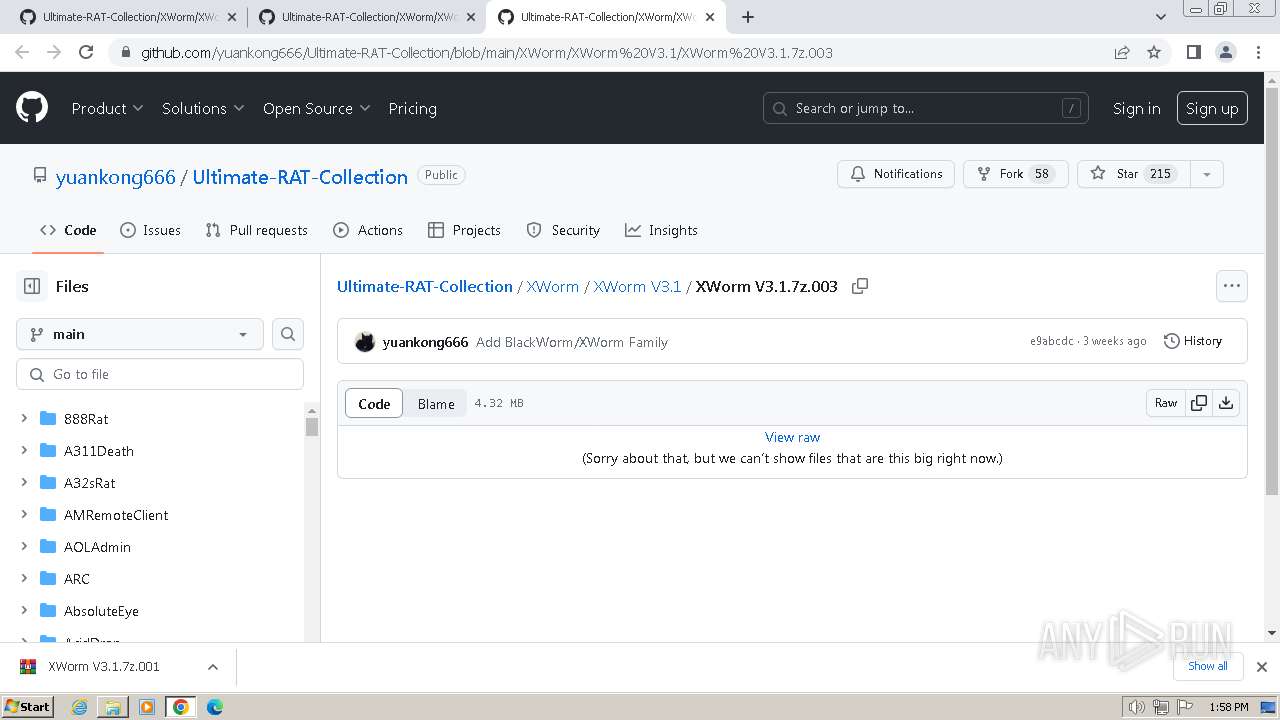Open the Chrome three-dot menu
Screen dimensions: 1280x720
pyautogui.click(x=1257, y=52)
